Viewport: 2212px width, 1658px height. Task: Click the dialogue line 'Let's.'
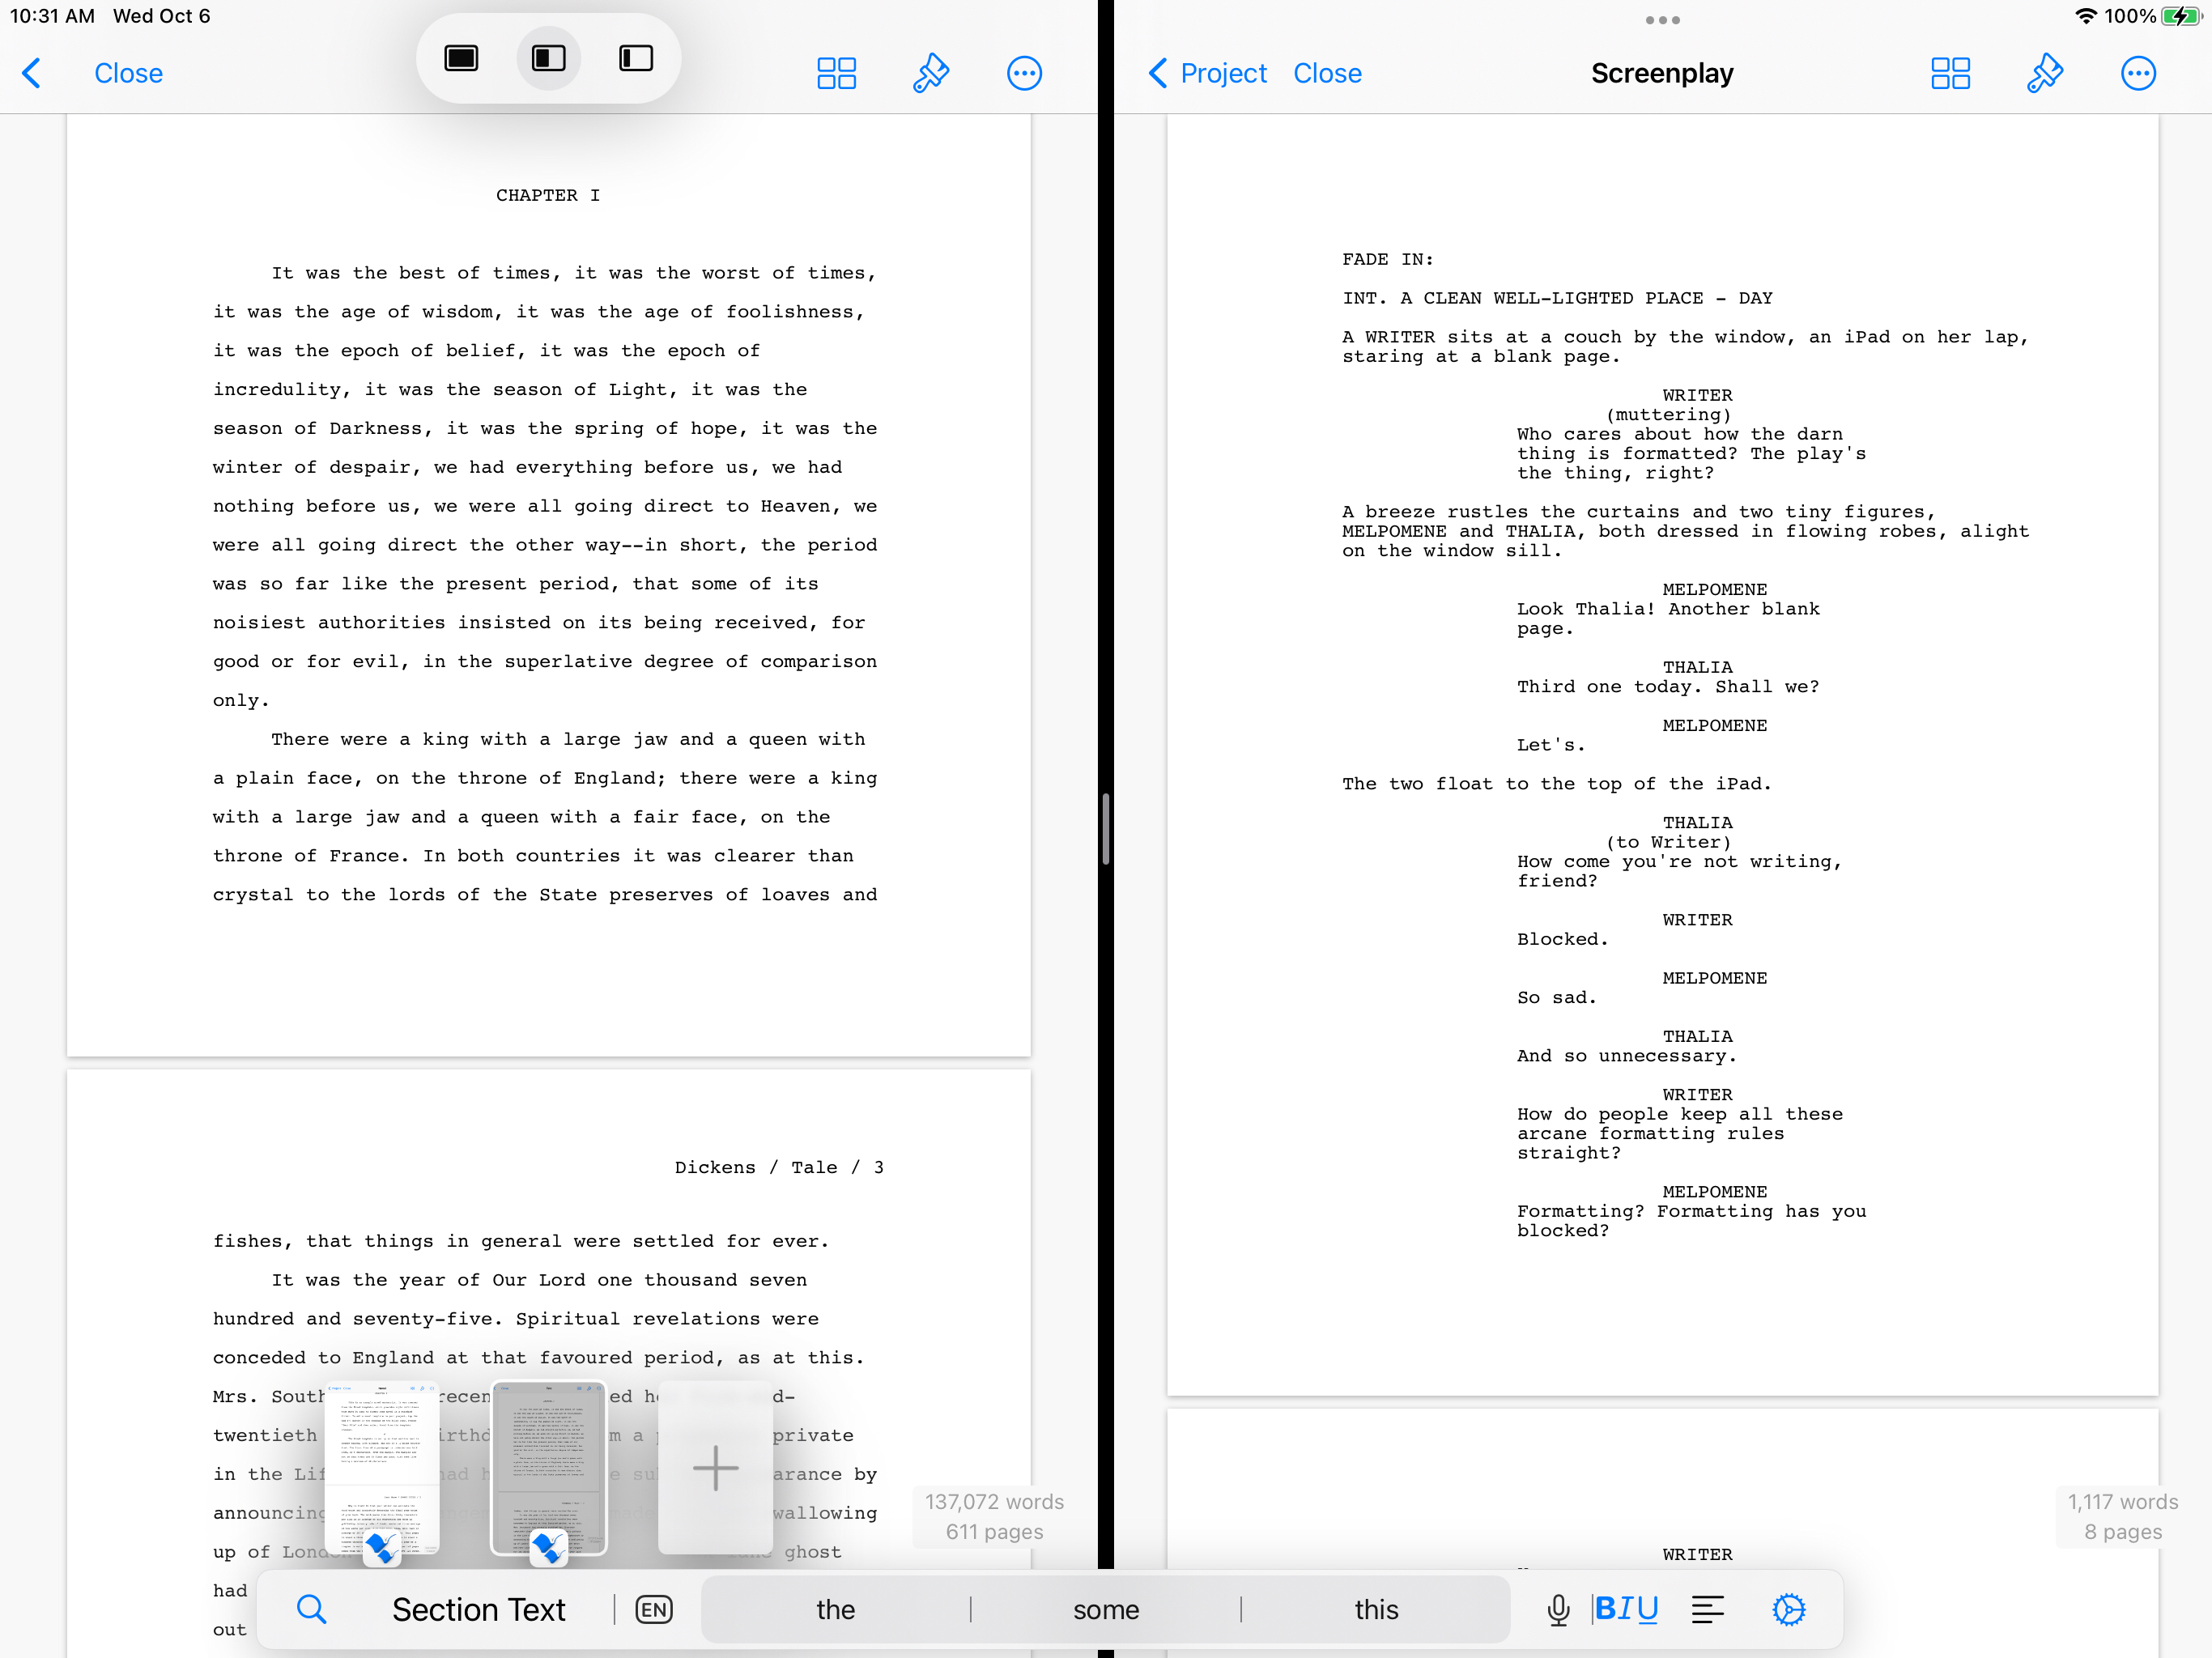(x=1550, y=744)
